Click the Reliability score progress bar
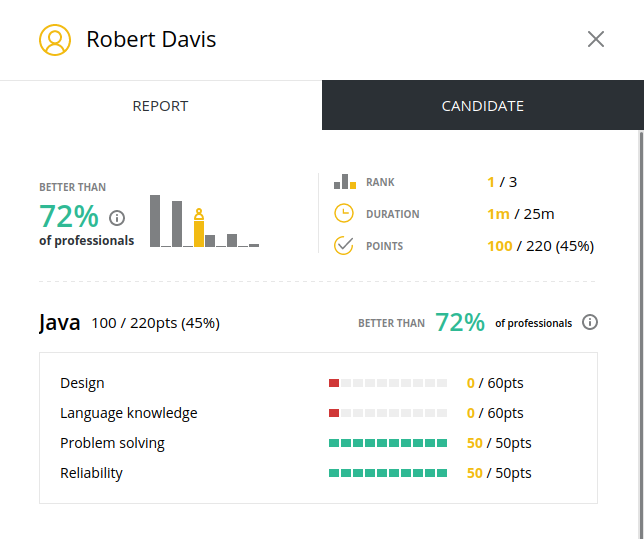 388,473
